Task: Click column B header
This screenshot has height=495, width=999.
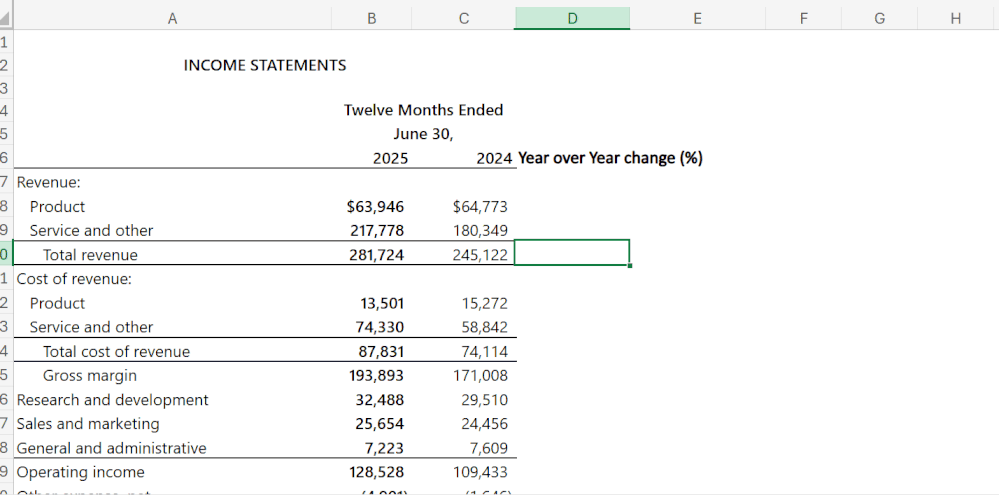Action: 372,18
